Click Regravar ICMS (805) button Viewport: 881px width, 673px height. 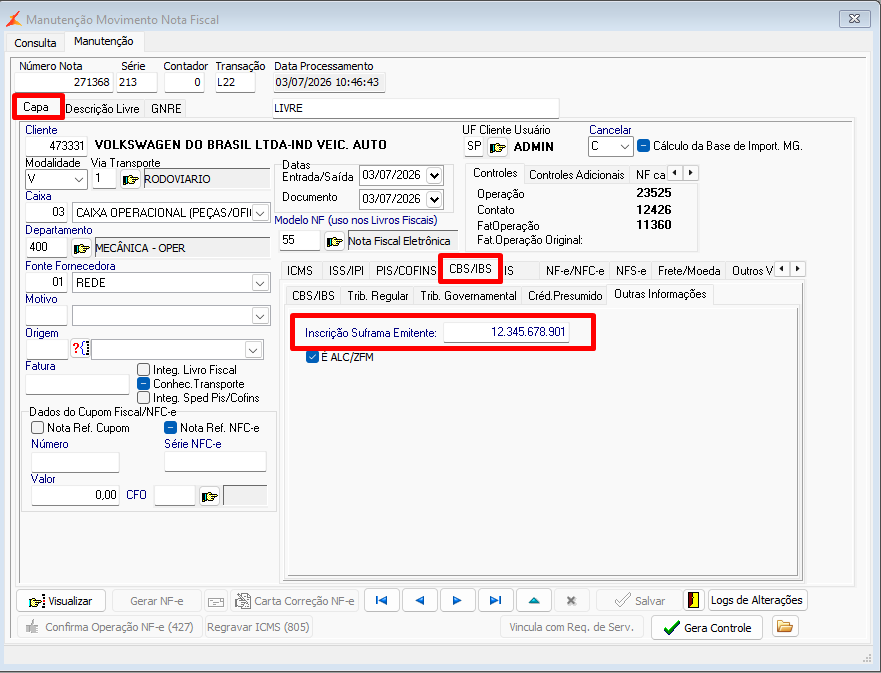click(258, 627)
